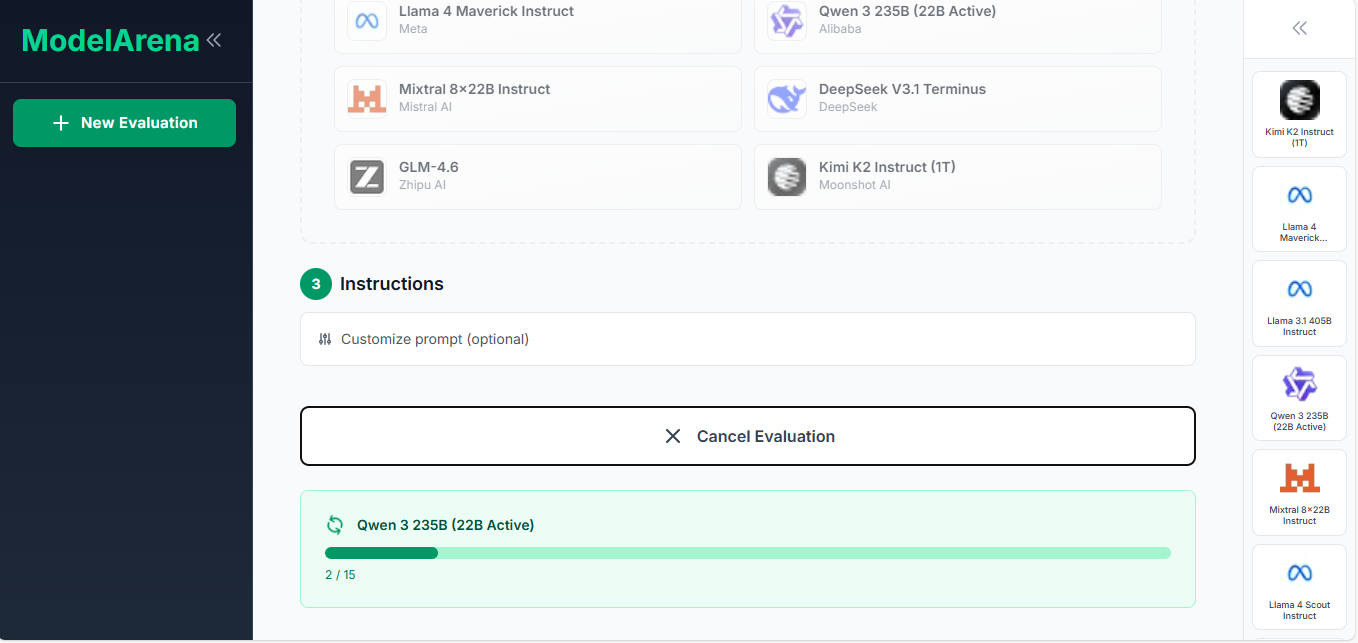This screenshot has height=643, width=1358.
Task: Click the Zhipu Z logo icon
Action: pyautogui.click(x=367, y=177)
